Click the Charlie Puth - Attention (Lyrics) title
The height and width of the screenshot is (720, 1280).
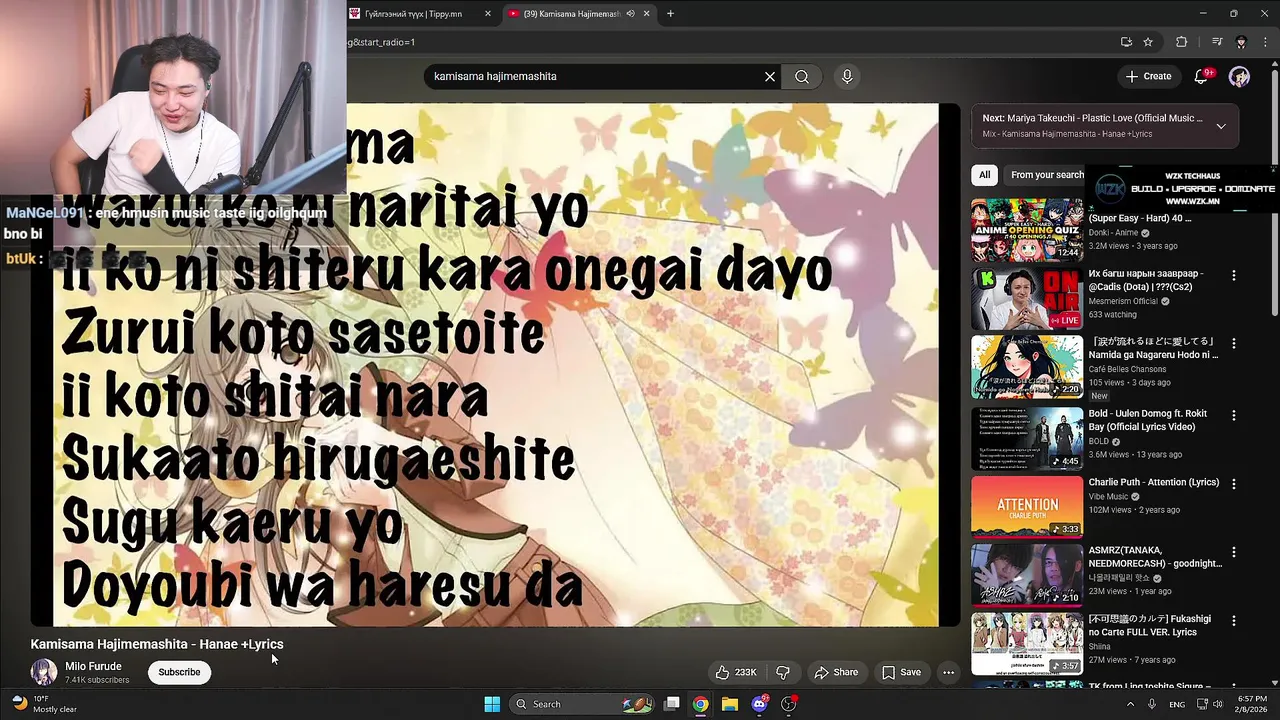[1154, 482]
